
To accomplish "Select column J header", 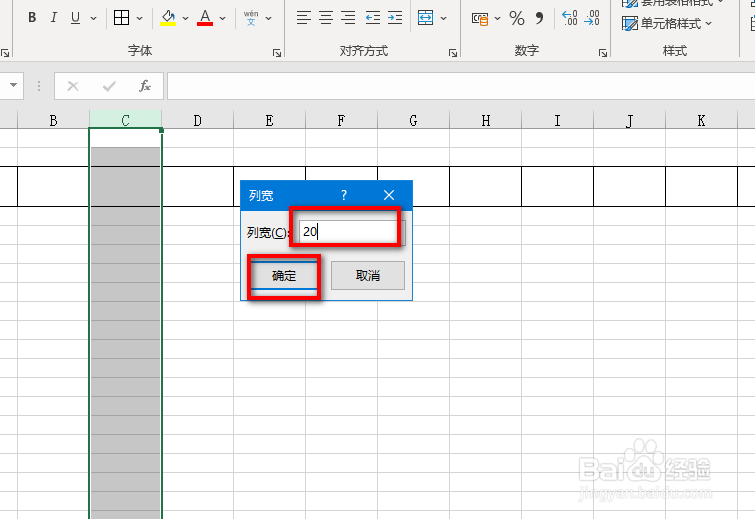I will 629,120.
